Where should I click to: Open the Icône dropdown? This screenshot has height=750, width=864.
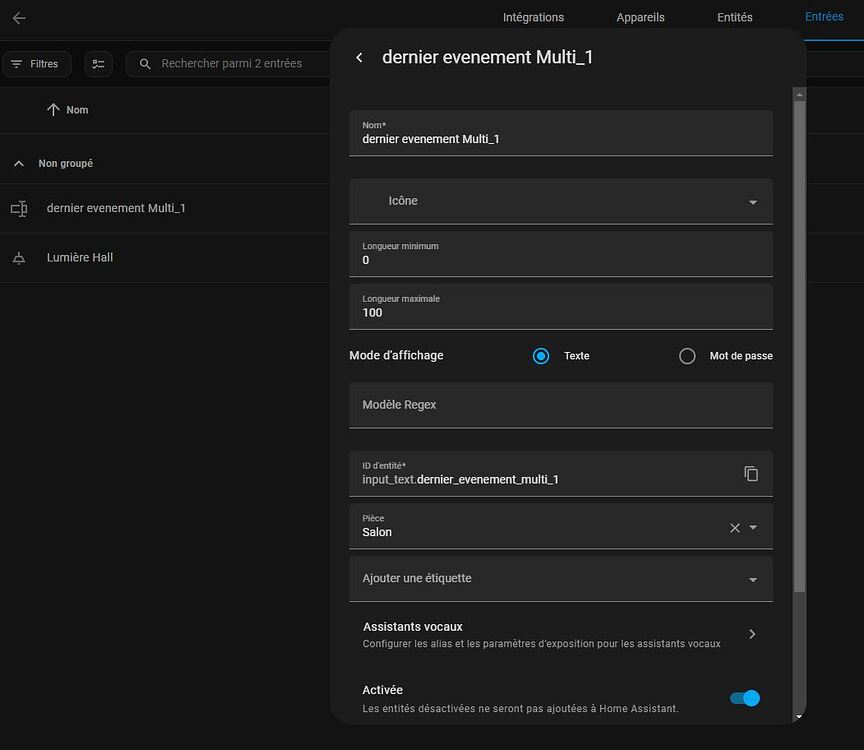[x=753, y=202]
